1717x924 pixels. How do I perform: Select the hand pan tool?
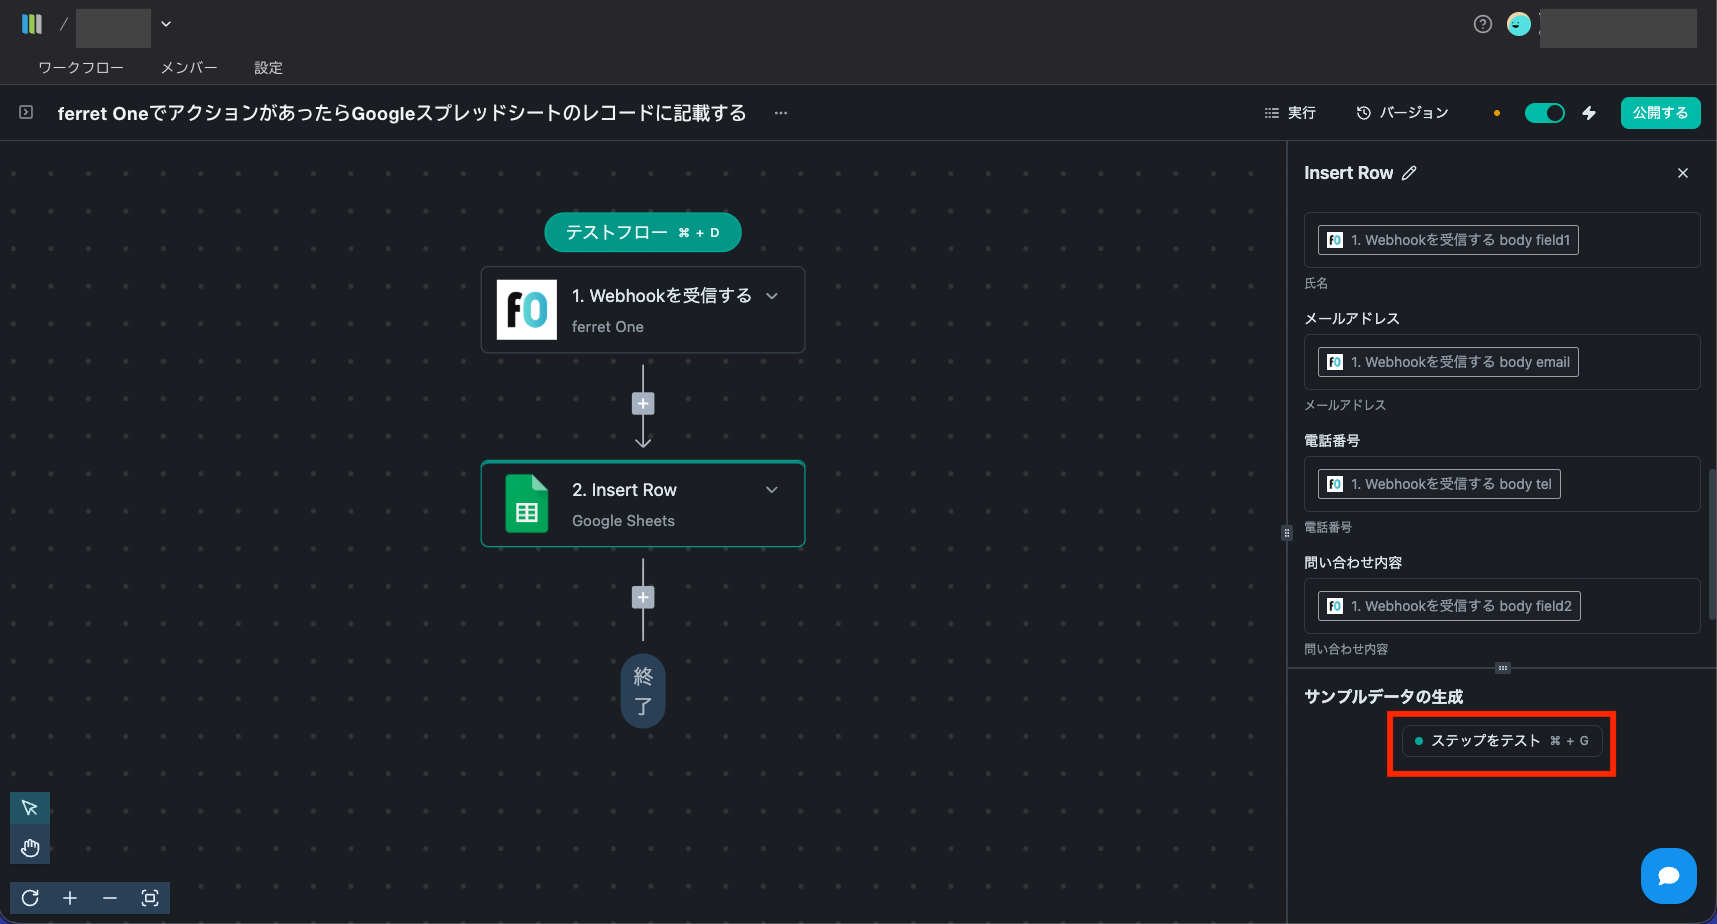coord(30,848)
